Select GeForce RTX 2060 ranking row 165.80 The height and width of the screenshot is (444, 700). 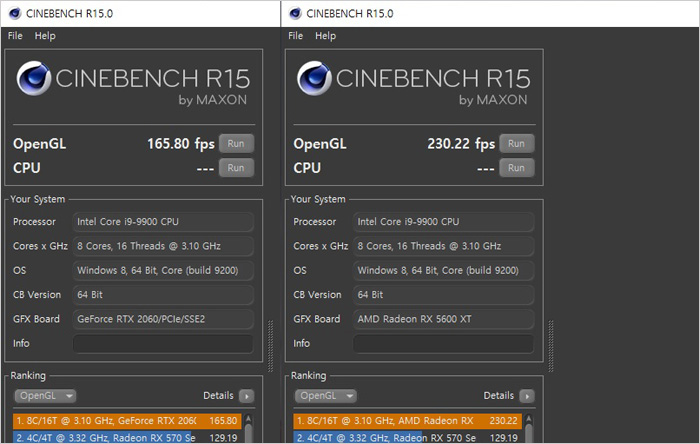[x=127, y=421]
